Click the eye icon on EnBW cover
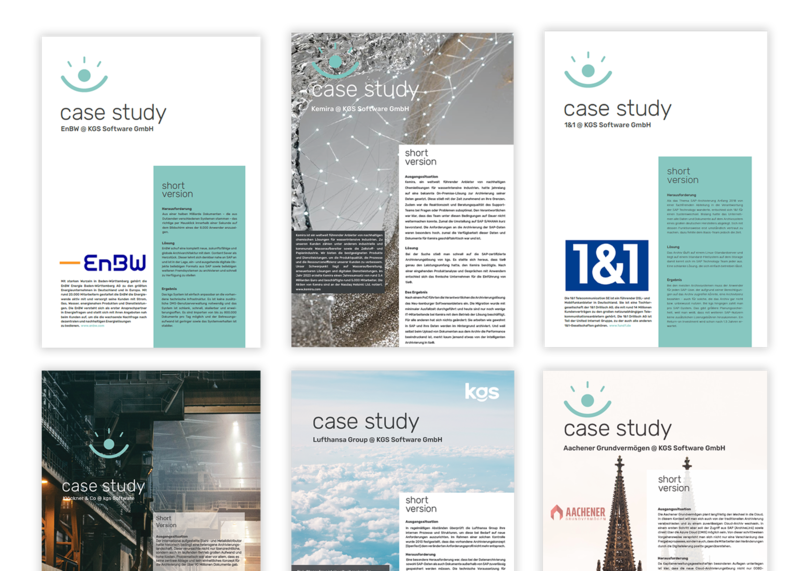Viewport: 800px width, 571px height. tap(84, 75)
